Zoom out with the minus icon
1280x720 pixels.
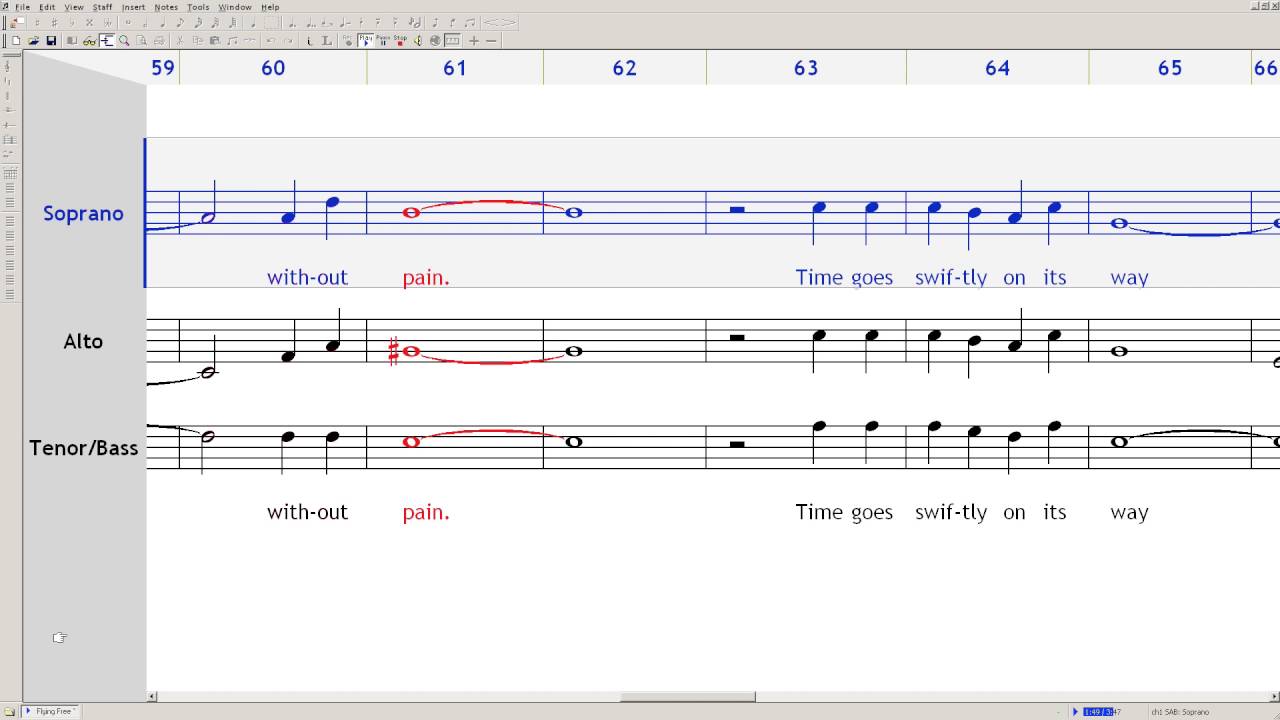pos(491,41)
